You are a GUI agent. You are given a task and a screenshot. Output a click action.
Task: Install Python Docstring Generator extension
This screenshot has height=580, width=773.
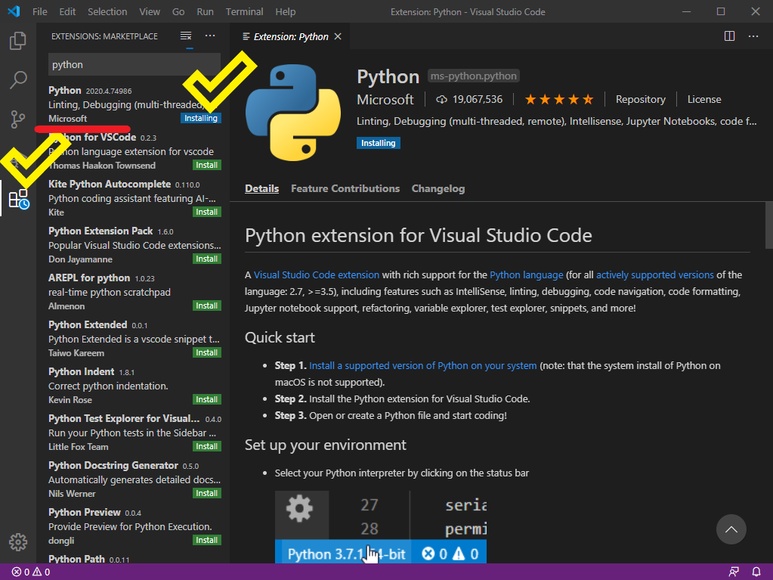coord(207,493)
